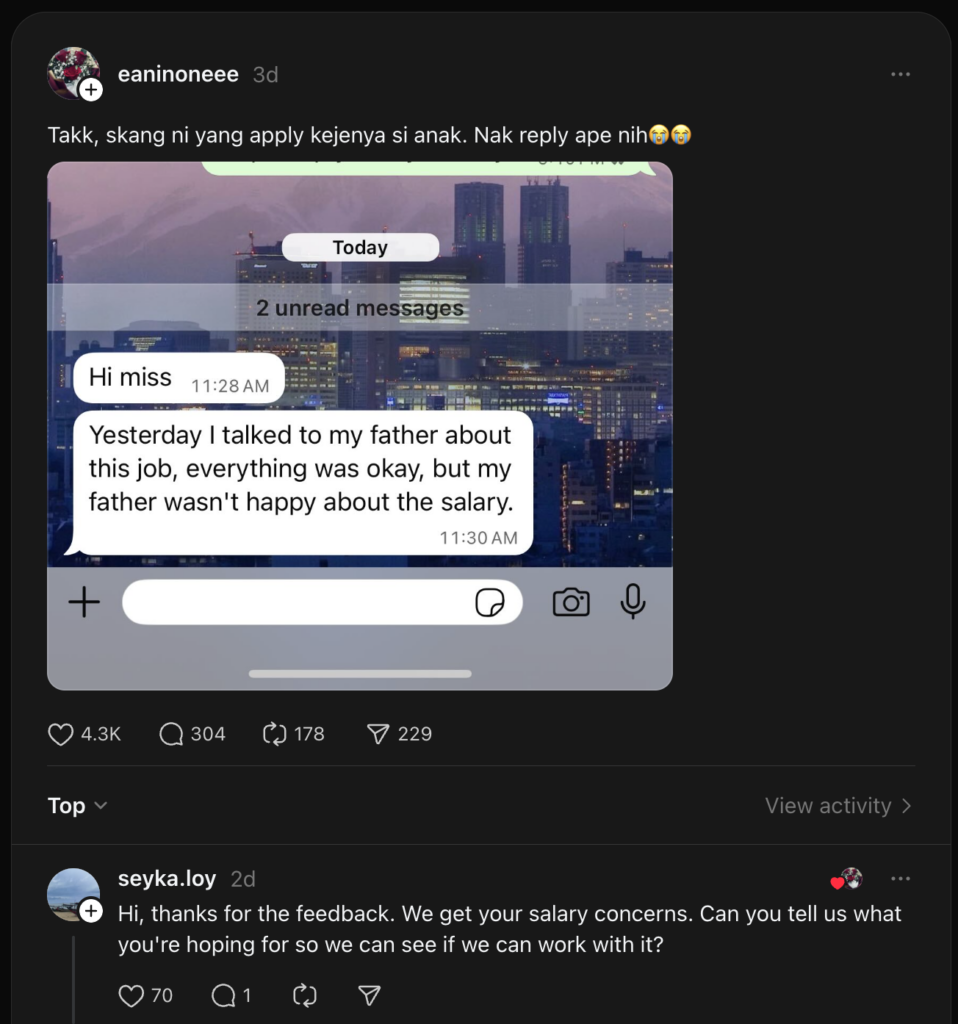Share seyka.loy's reply

click(369, 995)
